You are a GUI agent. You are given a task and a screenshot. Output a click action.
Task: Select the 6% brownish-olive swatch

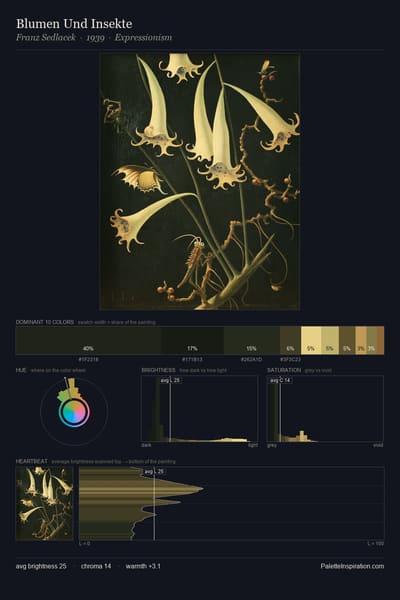coord(291,340)
